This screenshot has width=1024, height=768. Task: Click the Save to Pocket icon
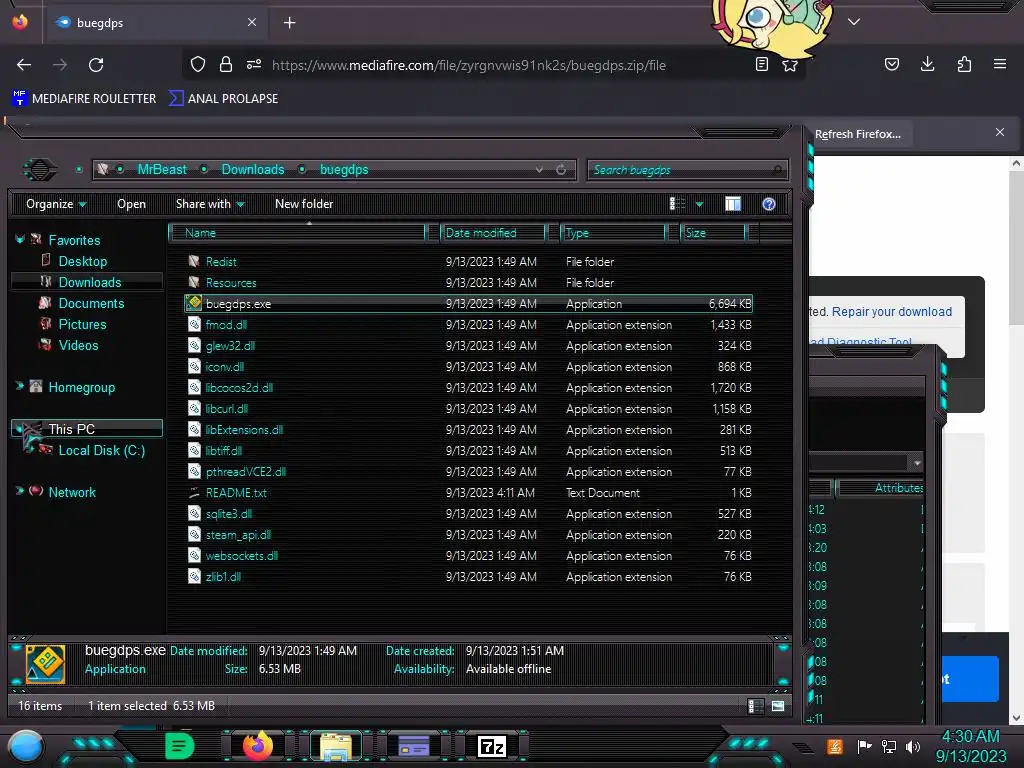click(x=891, y=64)
